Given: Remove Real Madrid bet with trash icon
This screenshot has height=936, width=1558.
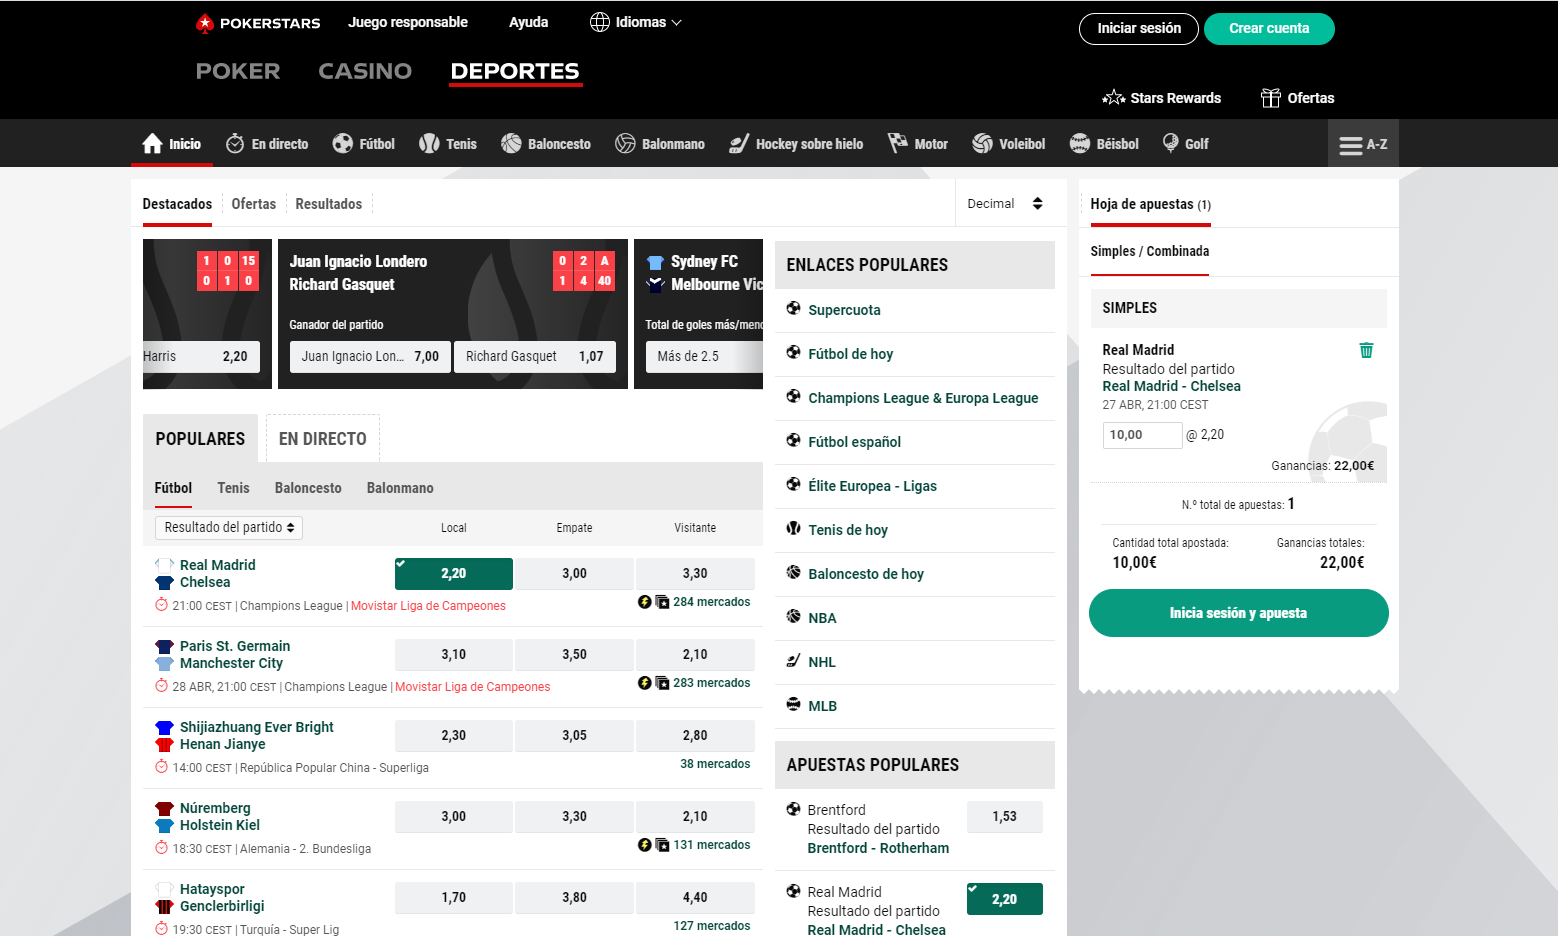Looking at the screenshot, I should (1366, 350).
